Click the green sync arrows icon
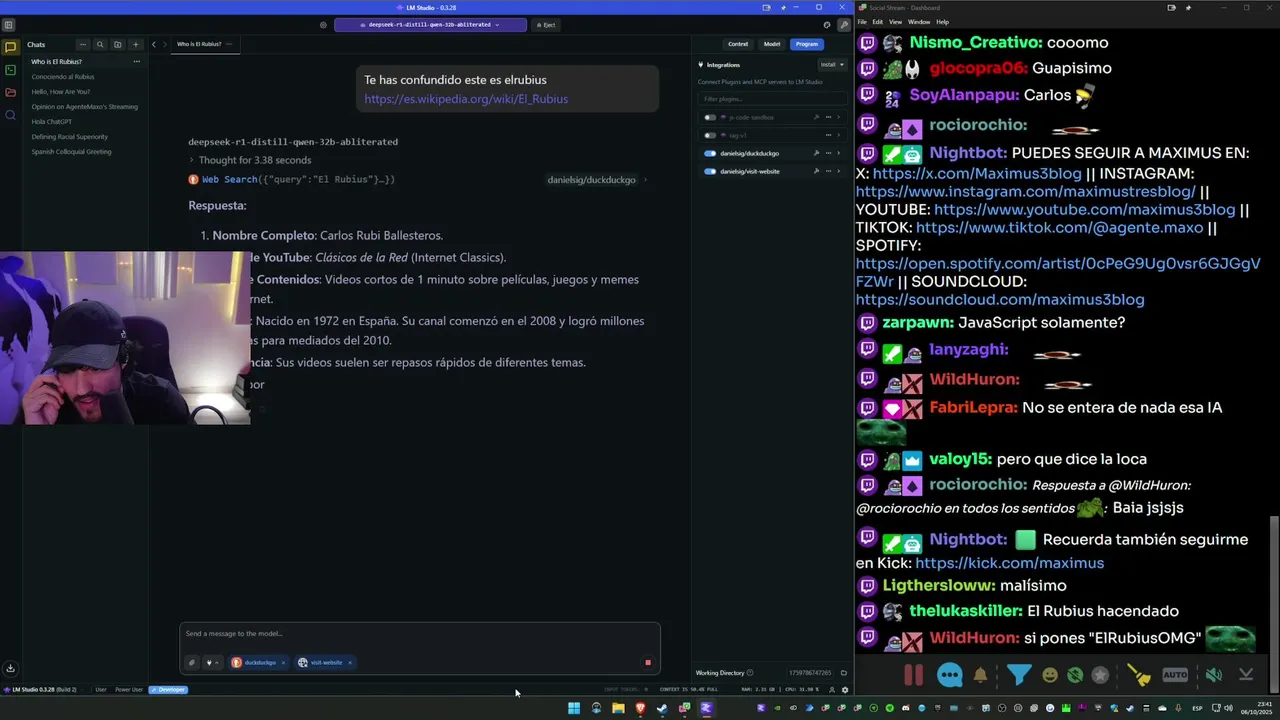The width and height of the screenshot is (1280, 720). 1075,675
